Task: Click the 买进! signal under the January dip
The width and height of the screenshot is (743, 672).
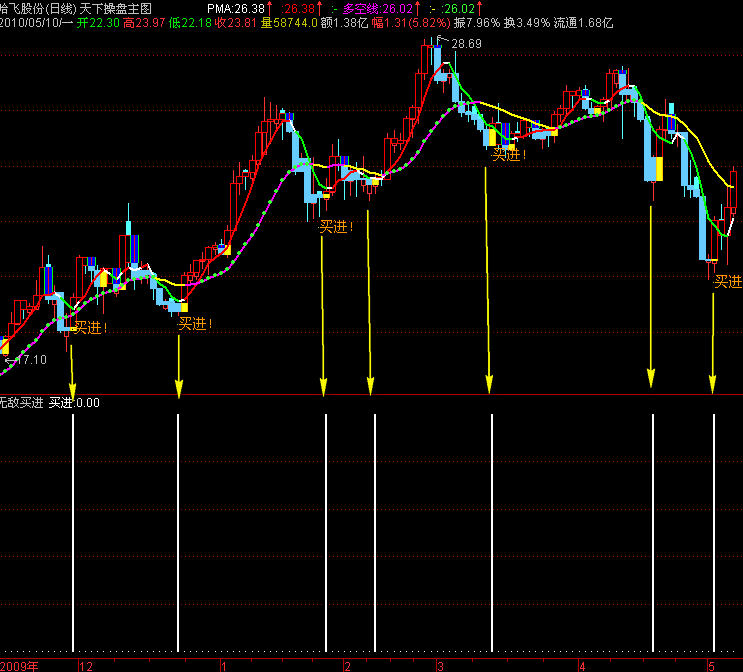Action: pyautogui.click(x=336, y=227)
